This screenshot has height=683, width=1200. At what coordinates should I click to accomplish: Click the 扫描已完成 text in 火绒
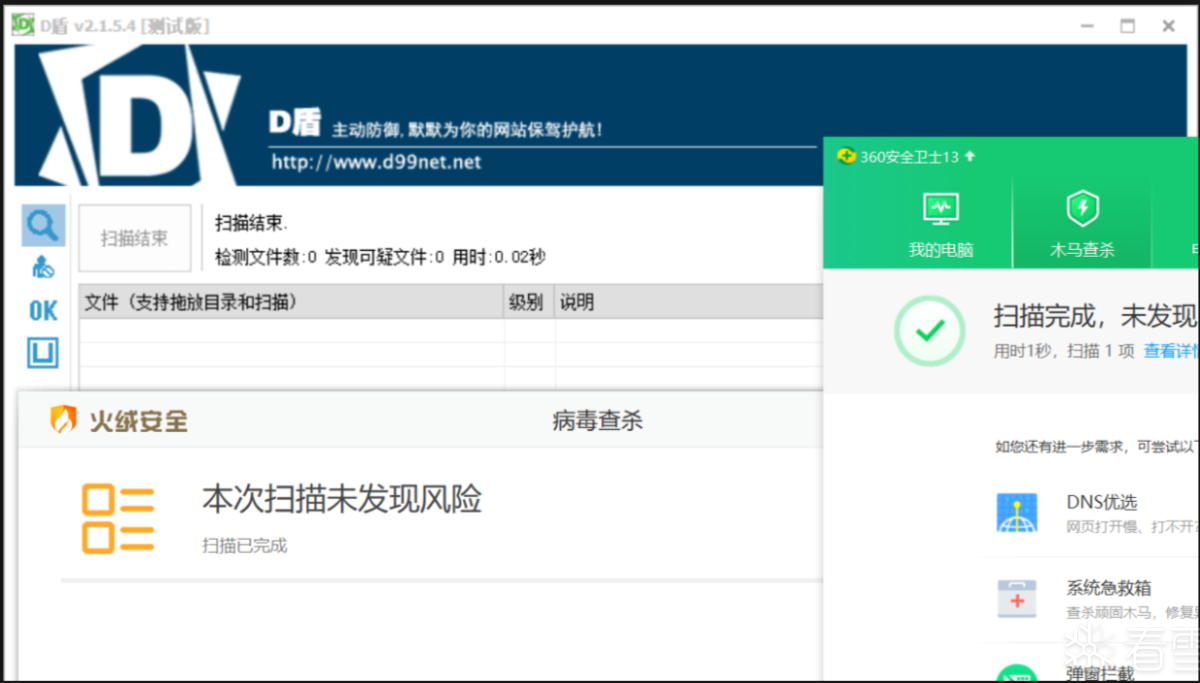[244, 545]
